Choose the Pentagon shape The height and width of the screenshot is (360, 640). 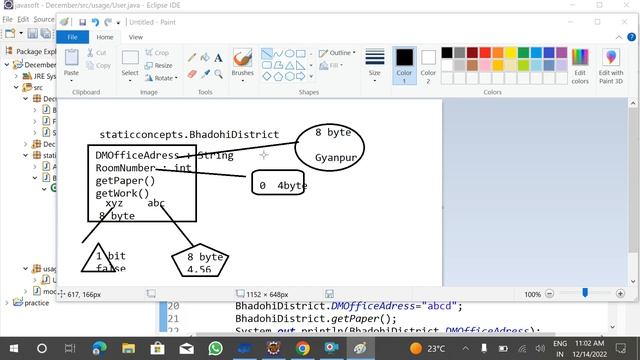pyautogui.click(x=278, y=76)
